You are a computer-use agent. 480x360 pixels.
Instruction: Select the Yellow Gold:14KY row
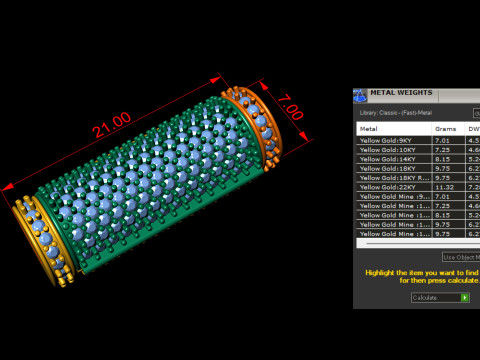pos(418,159)
